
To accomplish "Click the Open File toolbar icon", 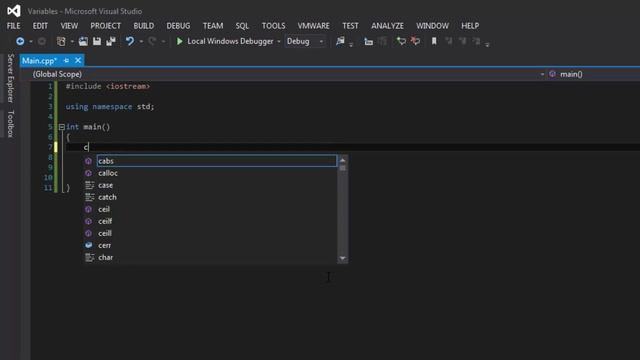I will pos(83,41).
